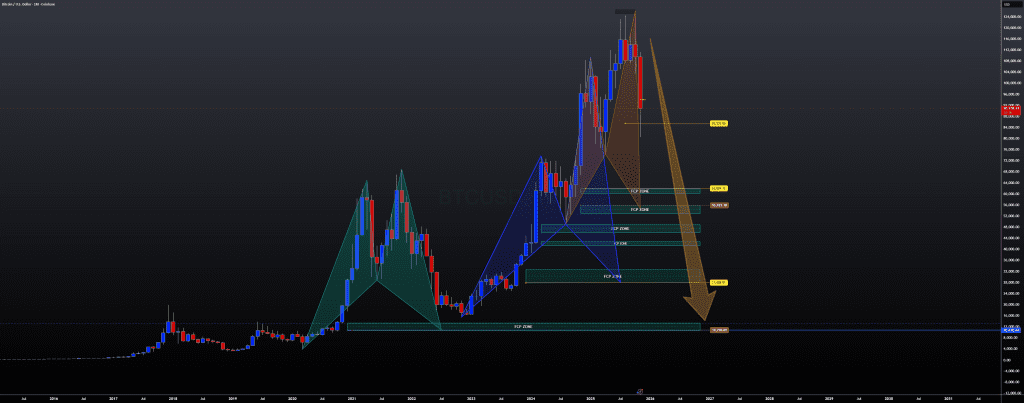Viewport: 1024px width, 403px height.
Task: Click yellow price label beside the top FCP ZONE
Action: (x=717, y=189)
